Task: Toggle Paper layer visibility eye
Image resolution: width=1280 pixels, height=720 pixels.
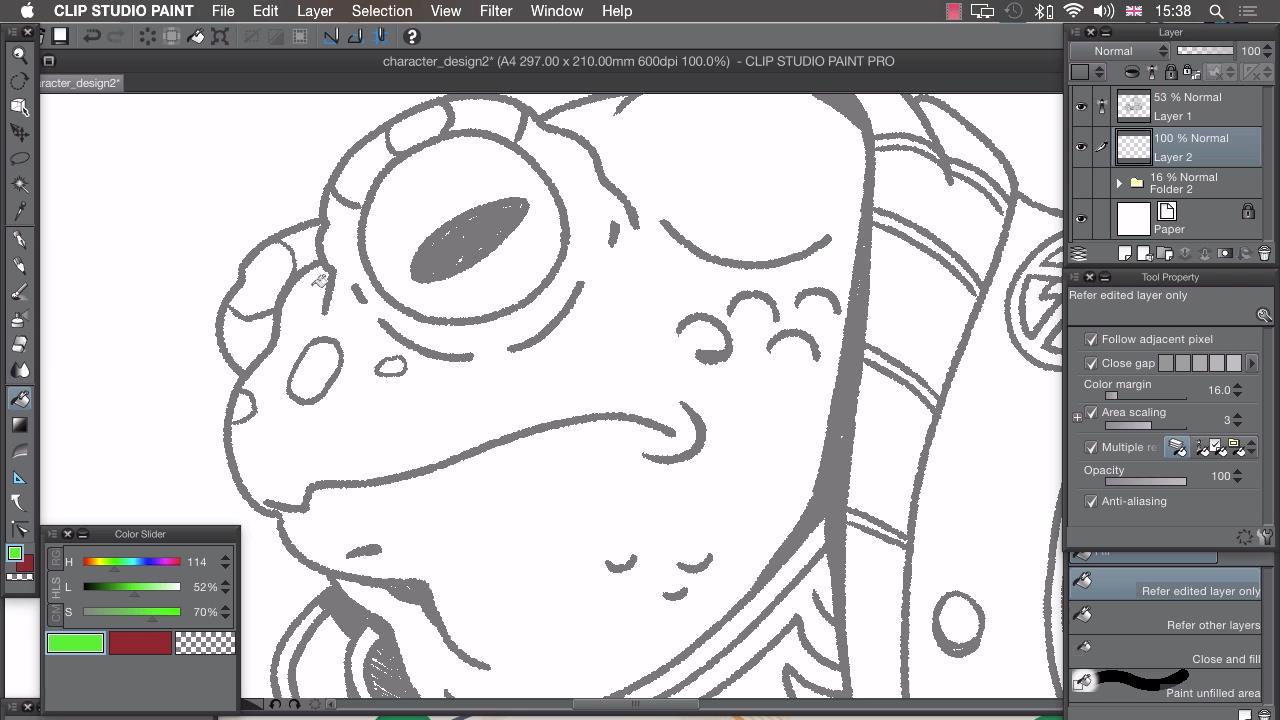Action: point(1080,219)
